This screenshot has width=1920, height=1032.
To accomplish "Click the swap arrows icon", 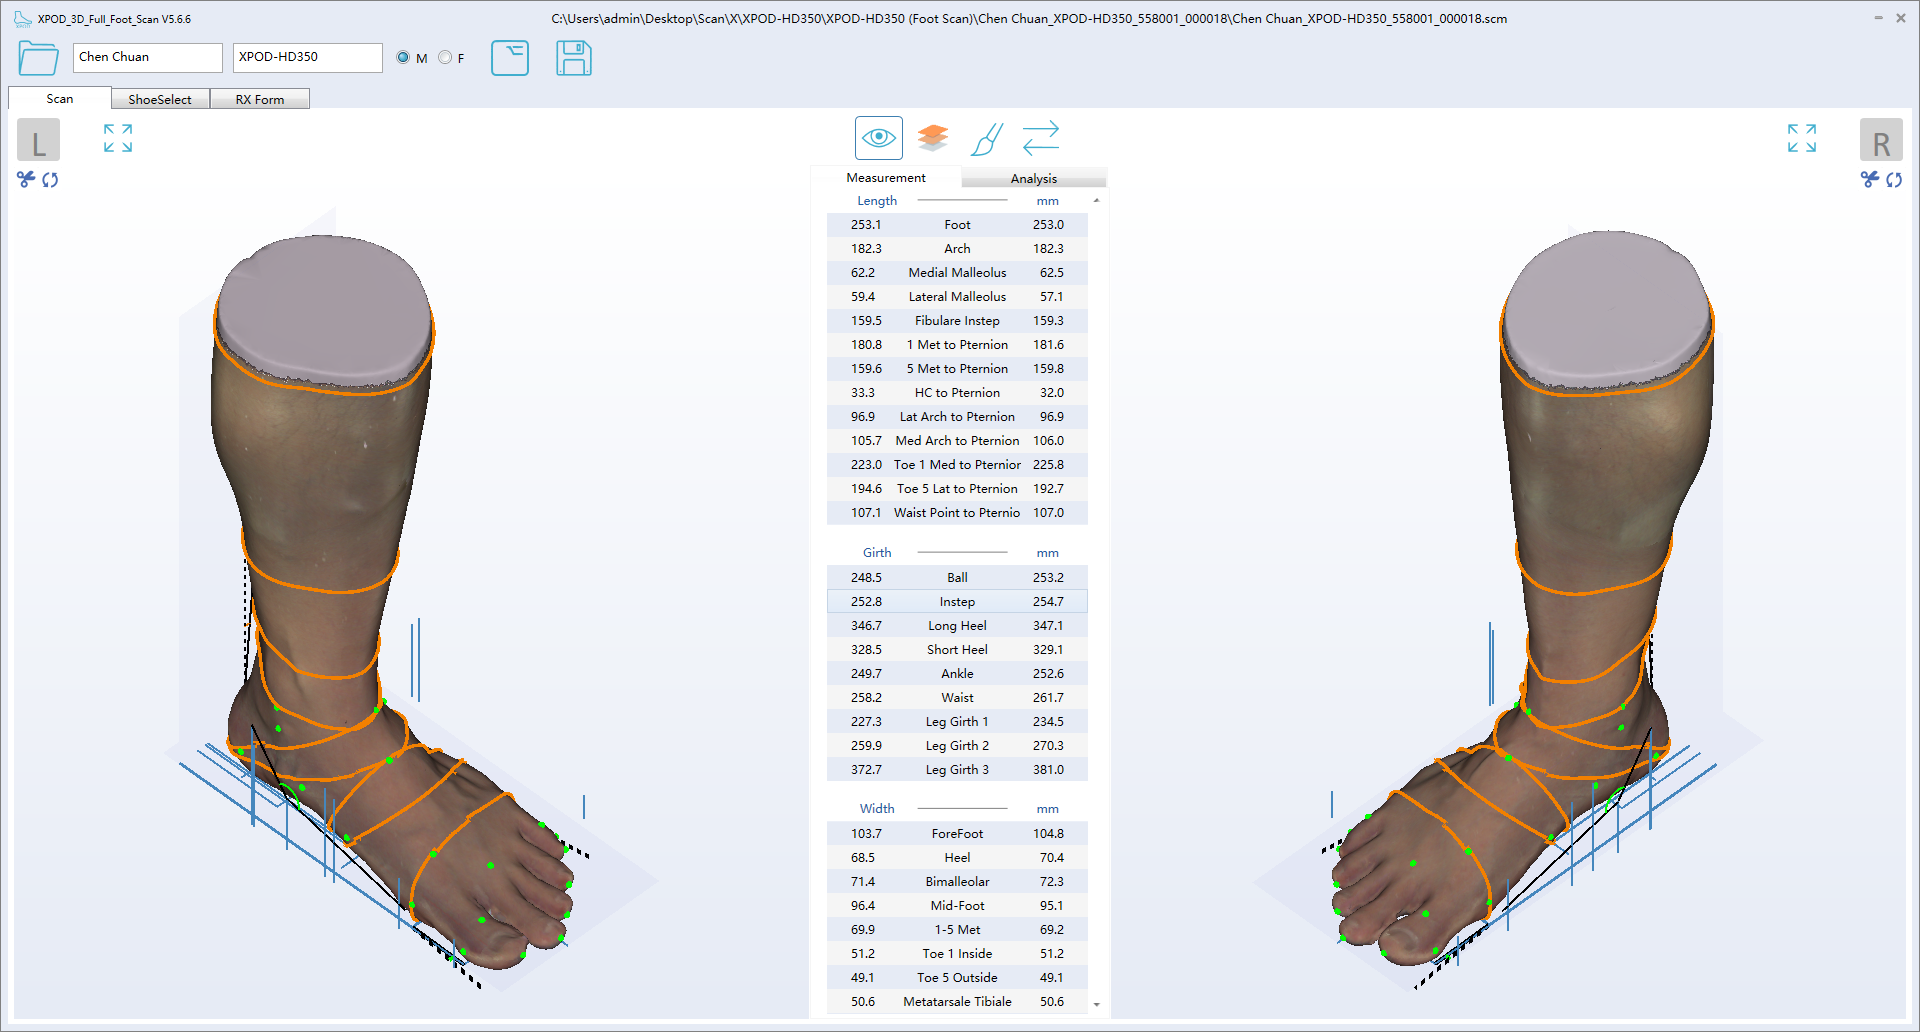I will click(x=1040, y=138).
